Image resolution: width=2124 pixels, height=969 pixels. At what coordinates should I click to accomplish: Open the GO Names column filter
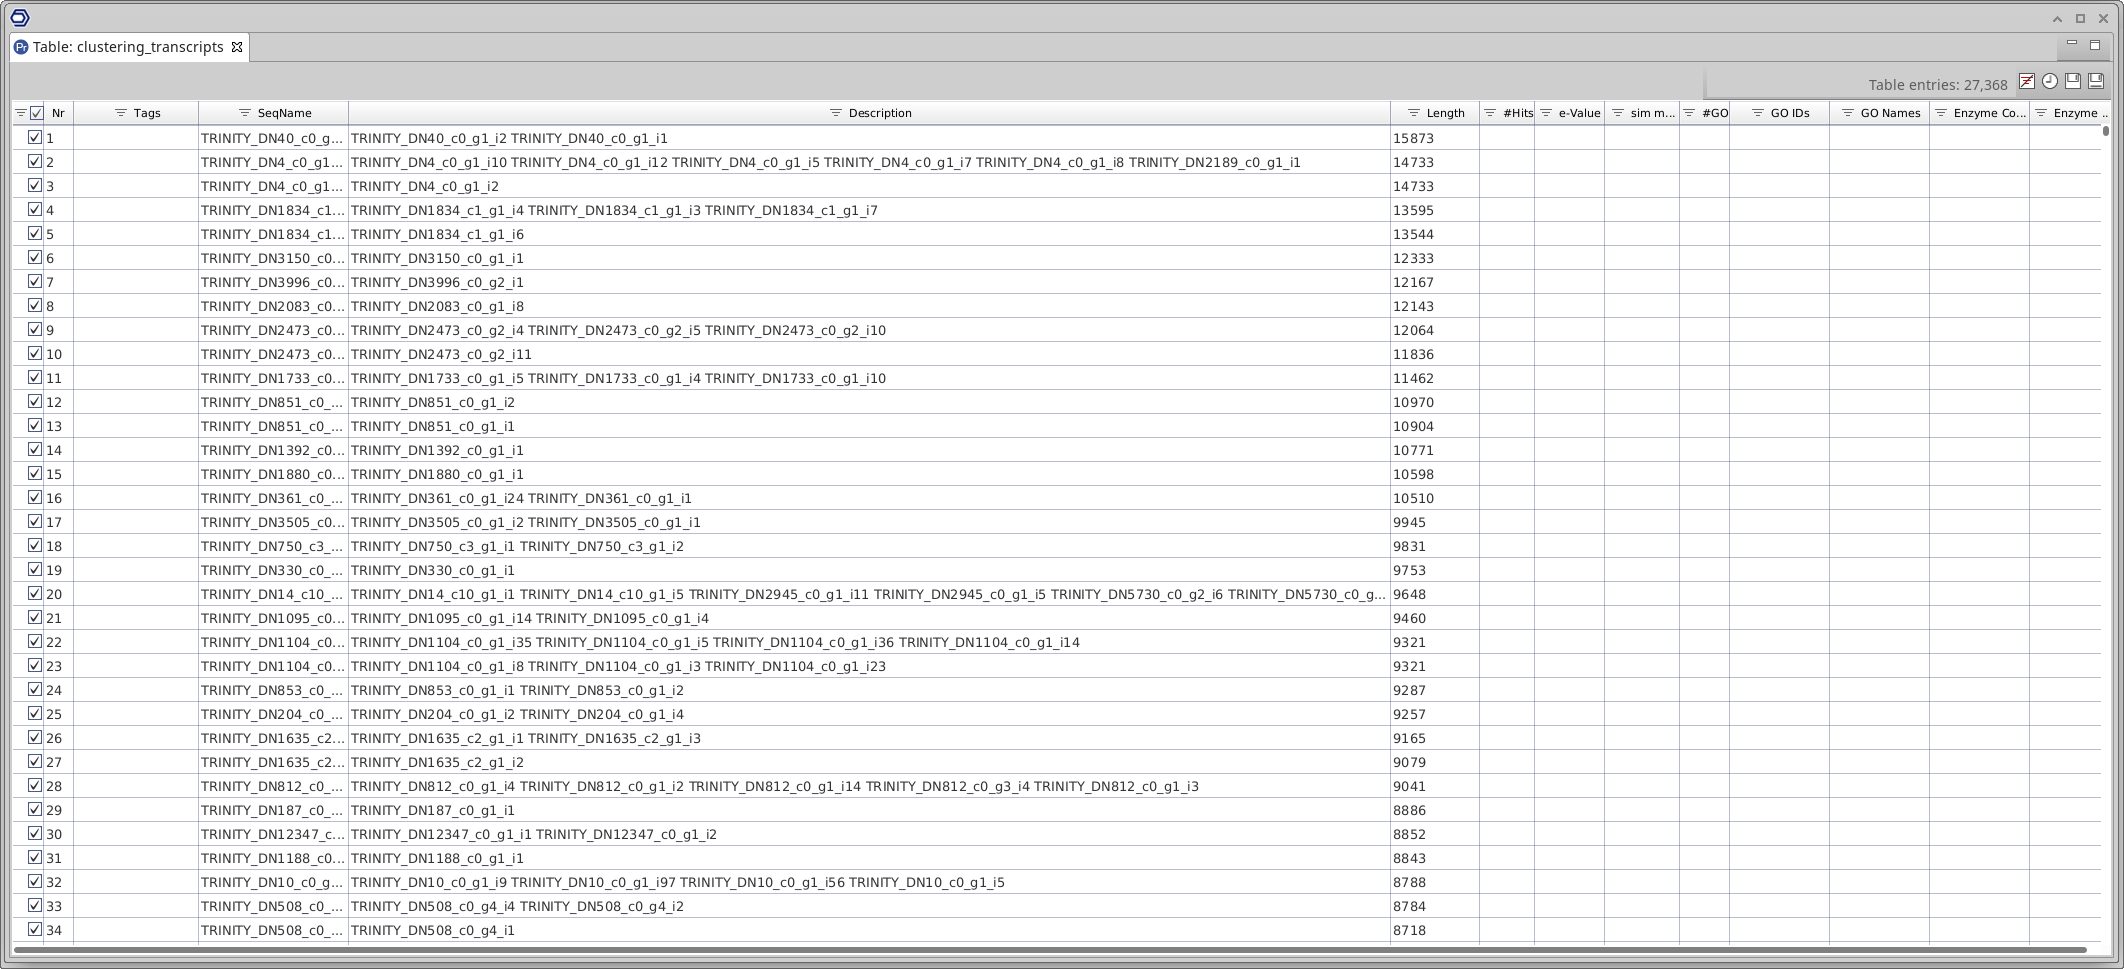coord(1847,113)
